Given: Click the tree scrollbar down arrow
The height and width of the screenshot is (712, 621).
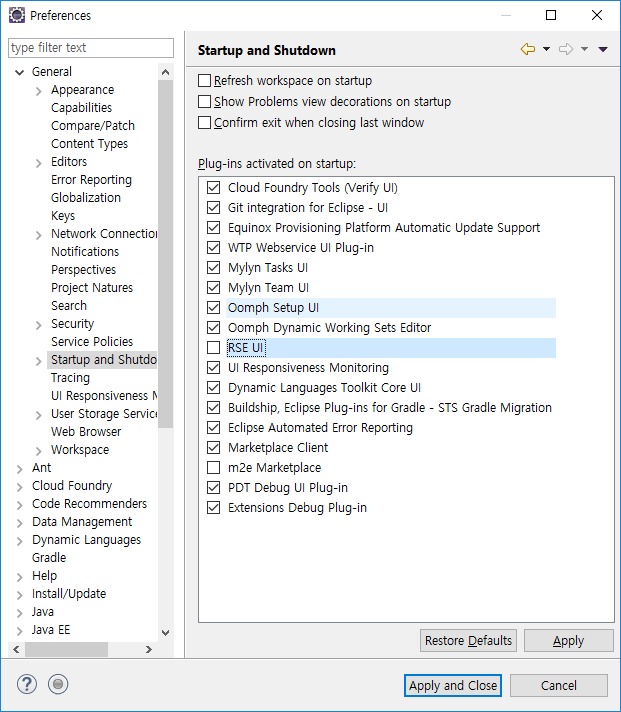Looking at the screenshot, I should tap(165, 633).
